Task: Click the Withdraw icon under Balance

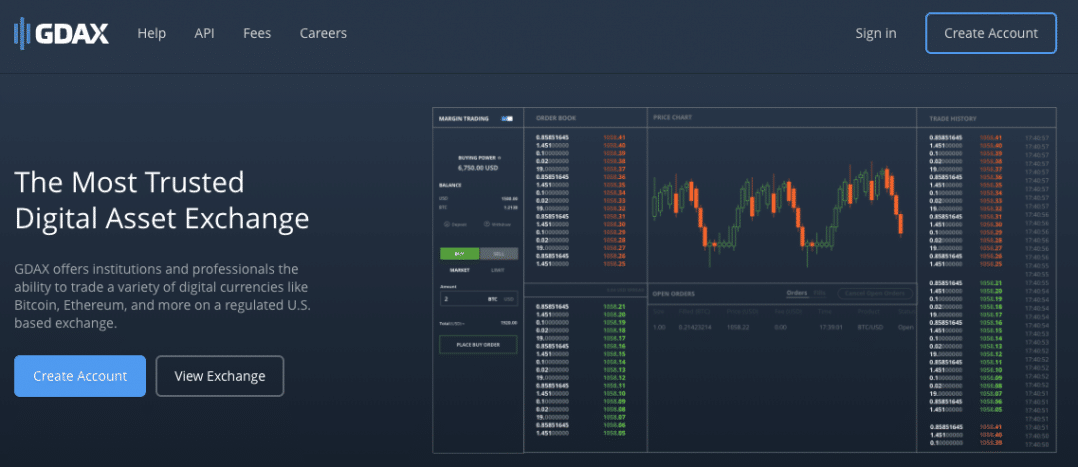Action: pyautogui.click(x=486, y=224)
